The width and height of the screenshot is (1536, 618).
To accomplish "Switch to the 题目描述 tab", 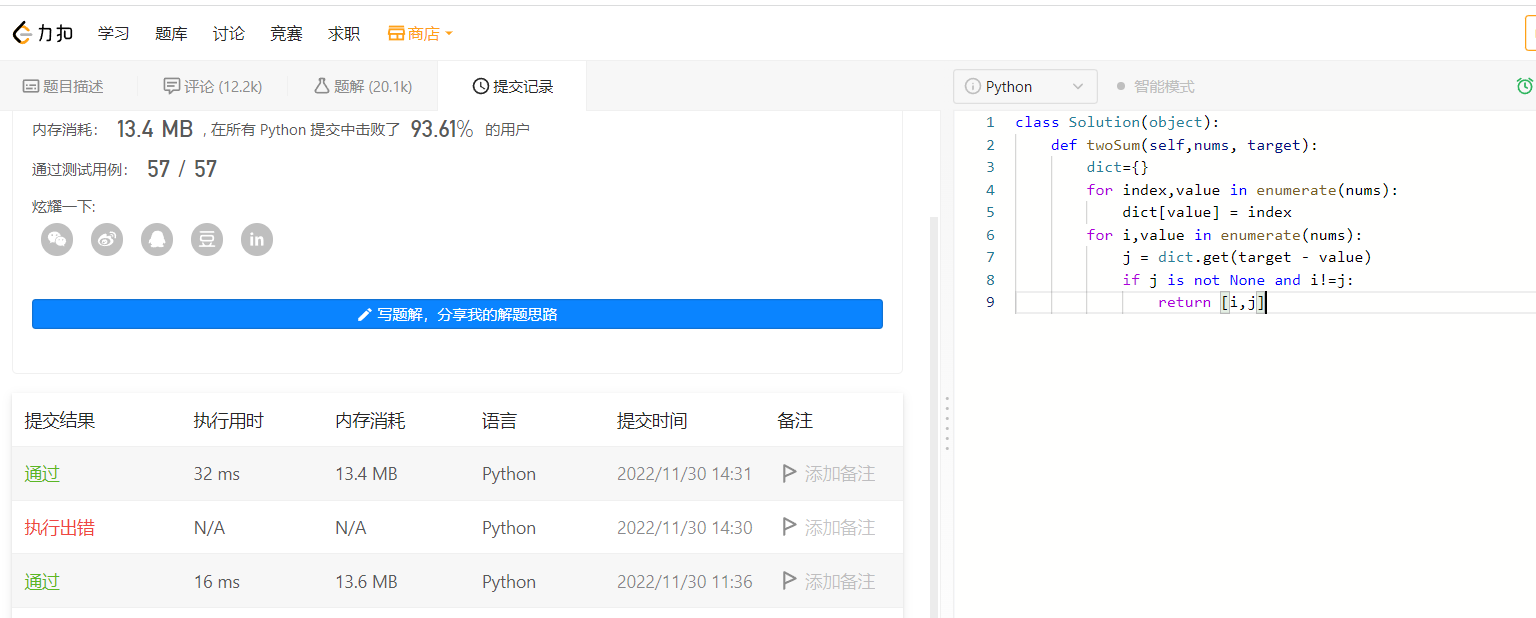I will click(x=63, y=87).
